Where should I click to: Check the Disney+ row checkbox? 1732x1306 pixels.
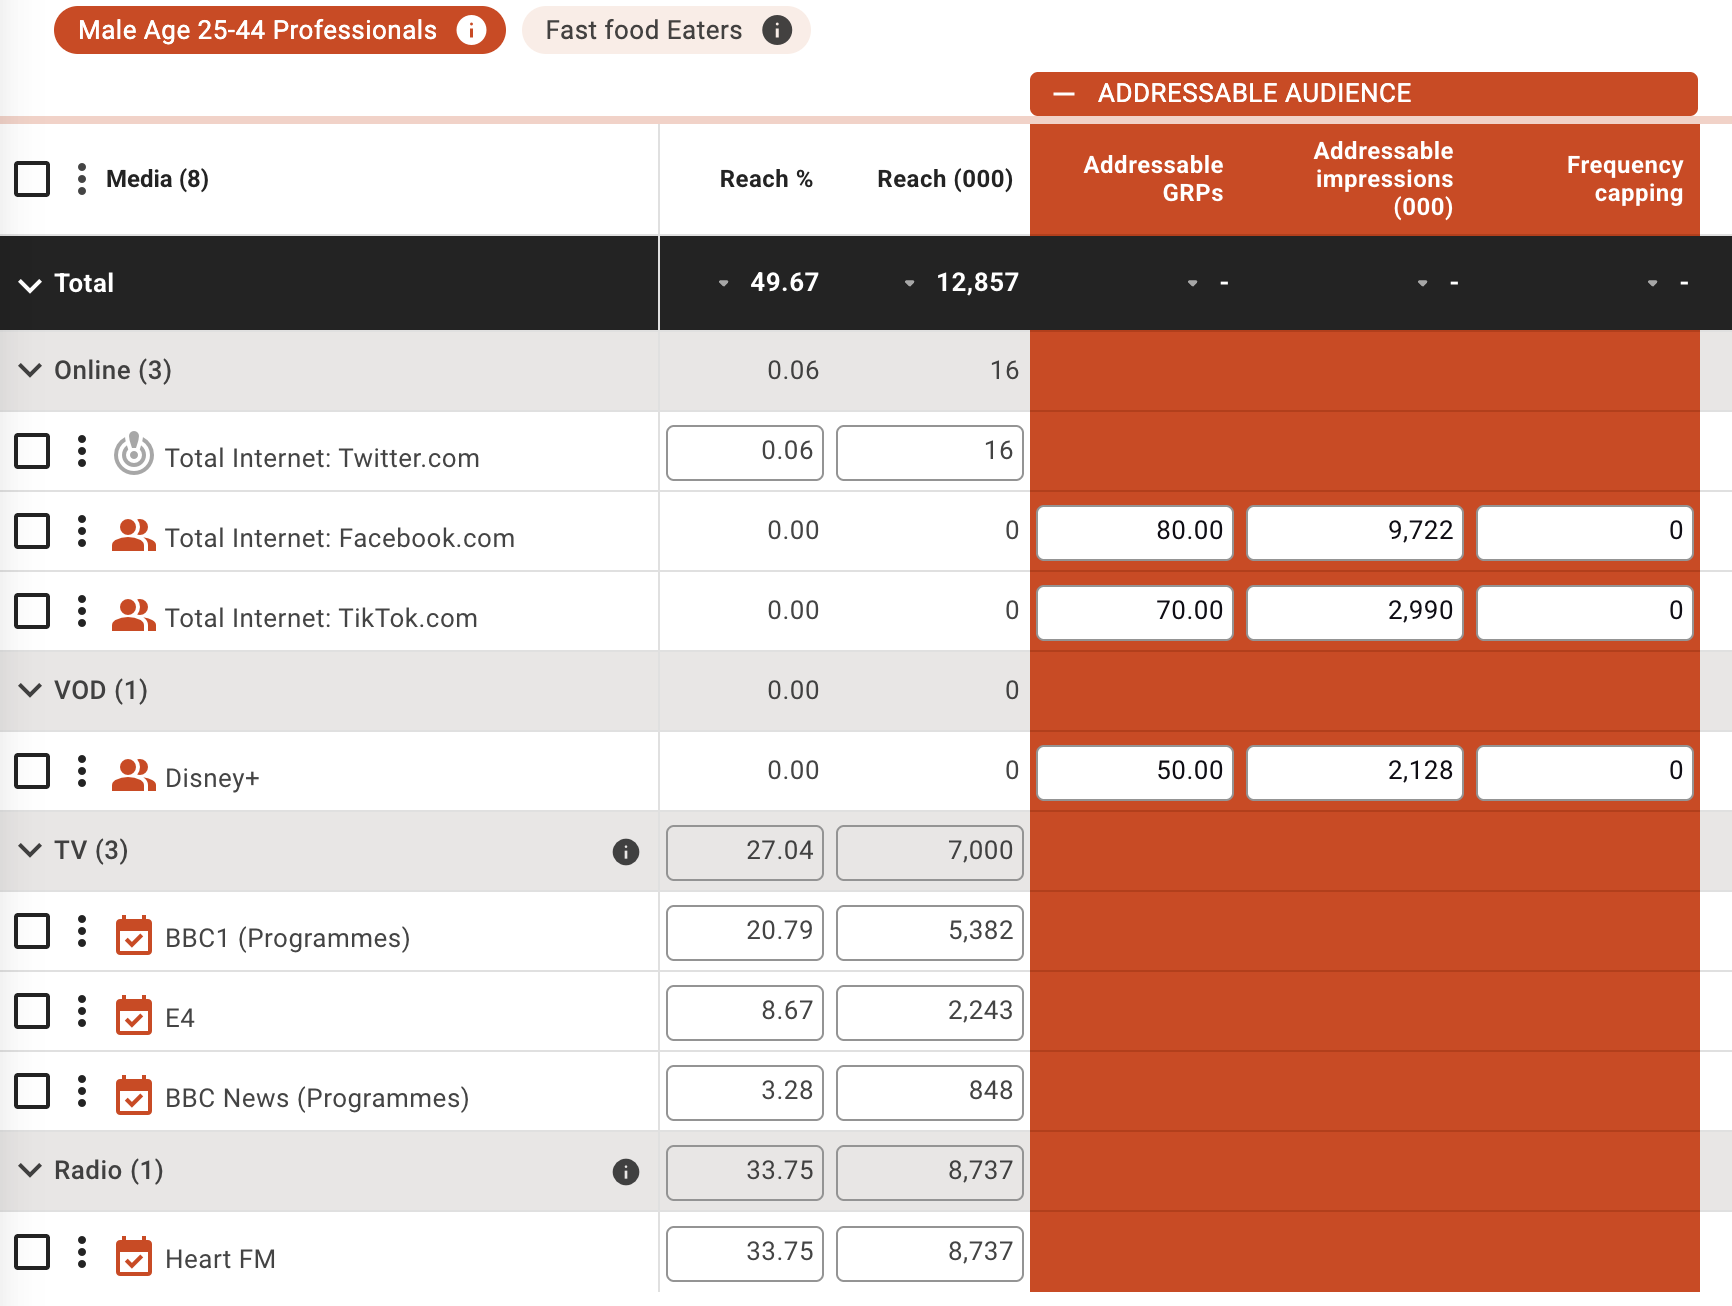pos(32,771)
